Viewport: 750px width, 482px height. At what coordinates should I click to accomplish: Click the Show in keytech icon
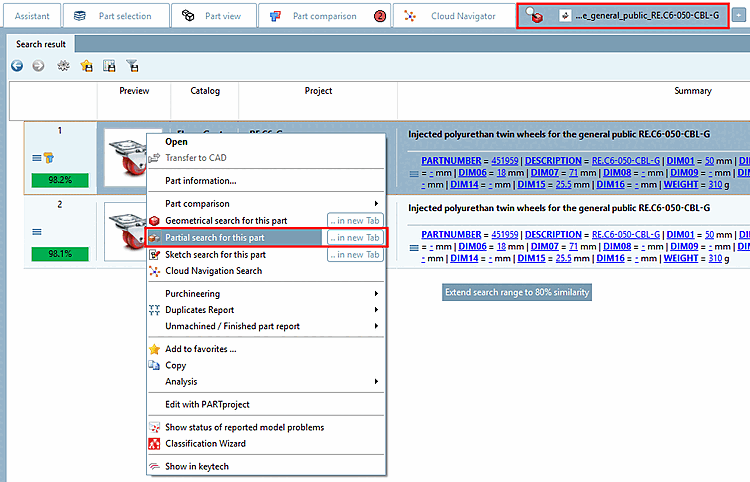click(x=154, y=466)
